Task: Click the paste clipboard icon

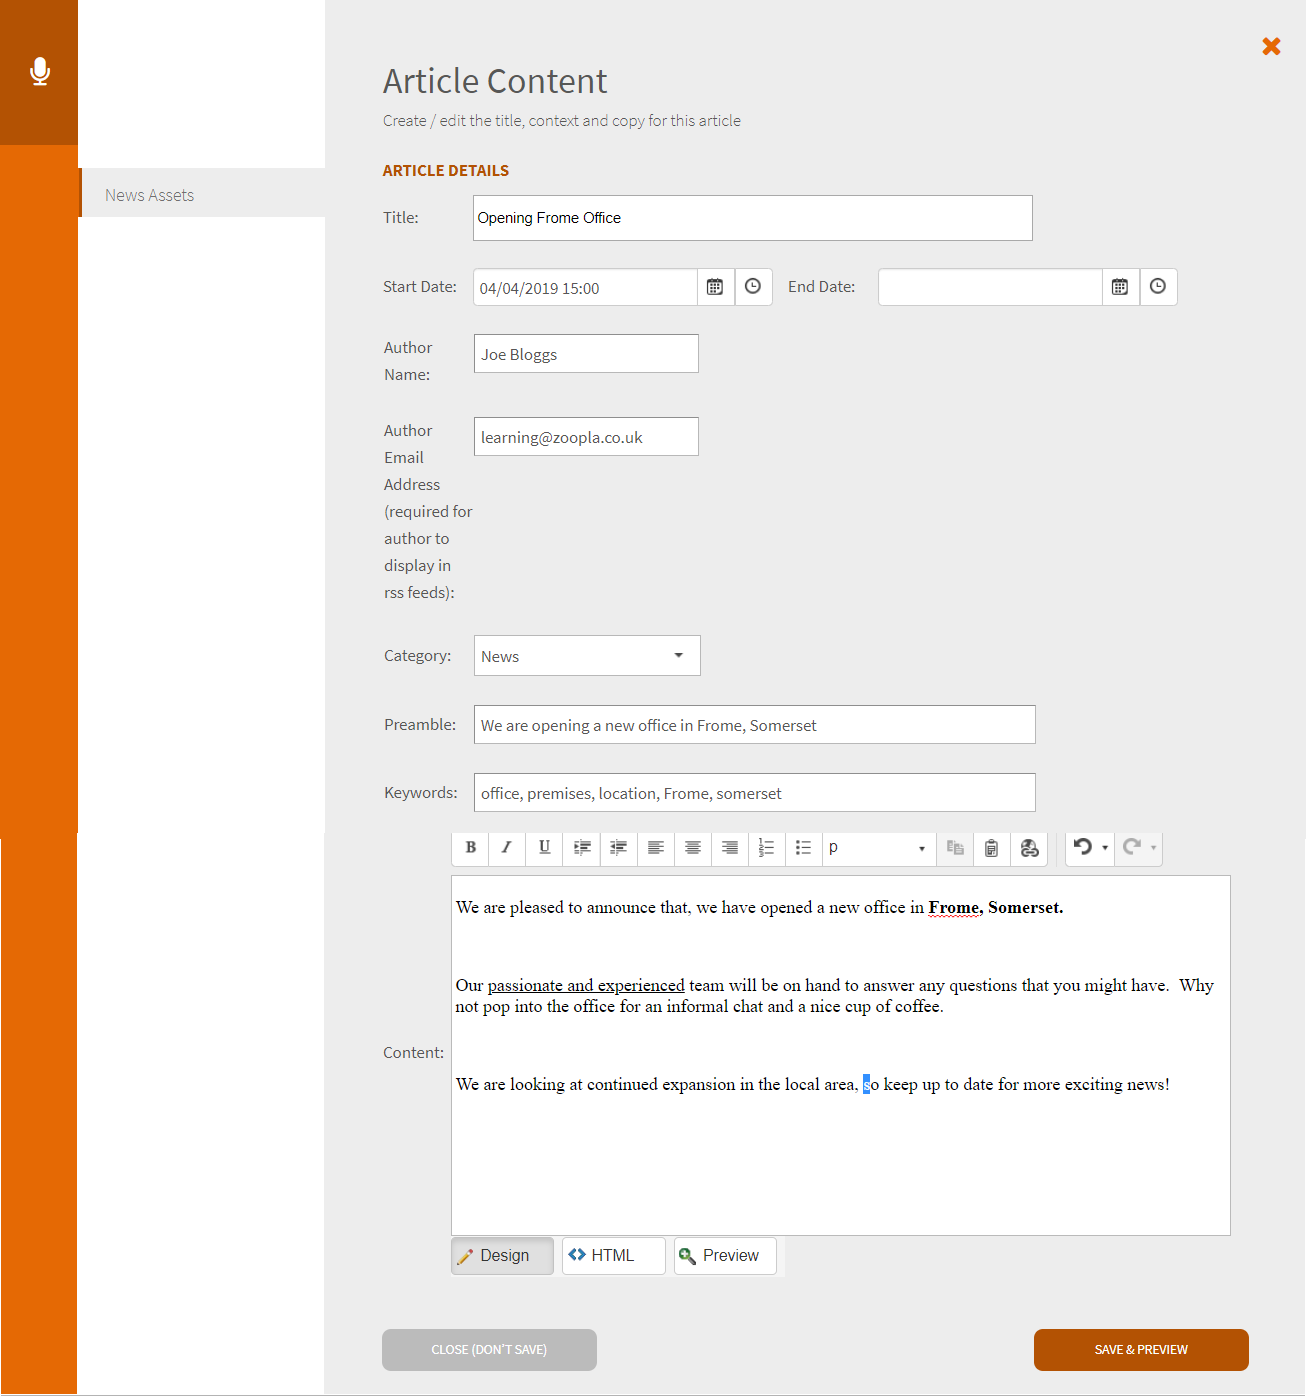Action: pyautogui.click(x=992, y=848)
